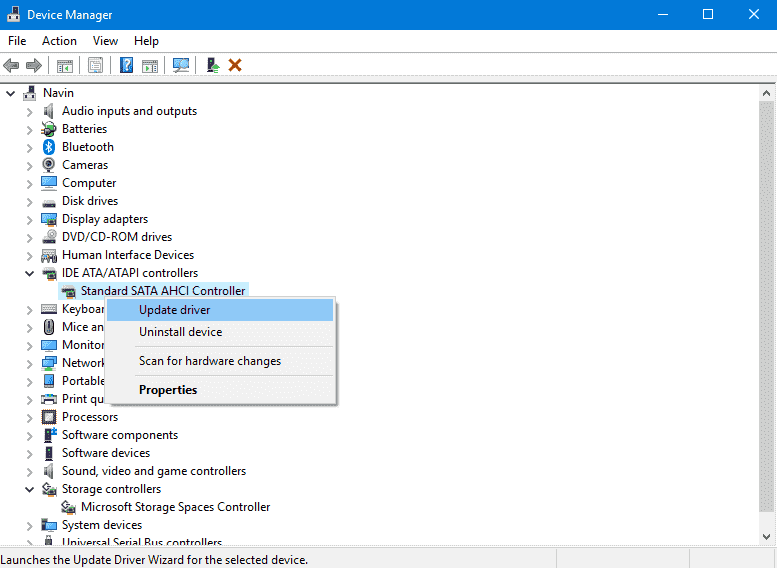Select Microsoft Storage Spaces Controller entry
777x568 pixels.
tap(175, 507)
